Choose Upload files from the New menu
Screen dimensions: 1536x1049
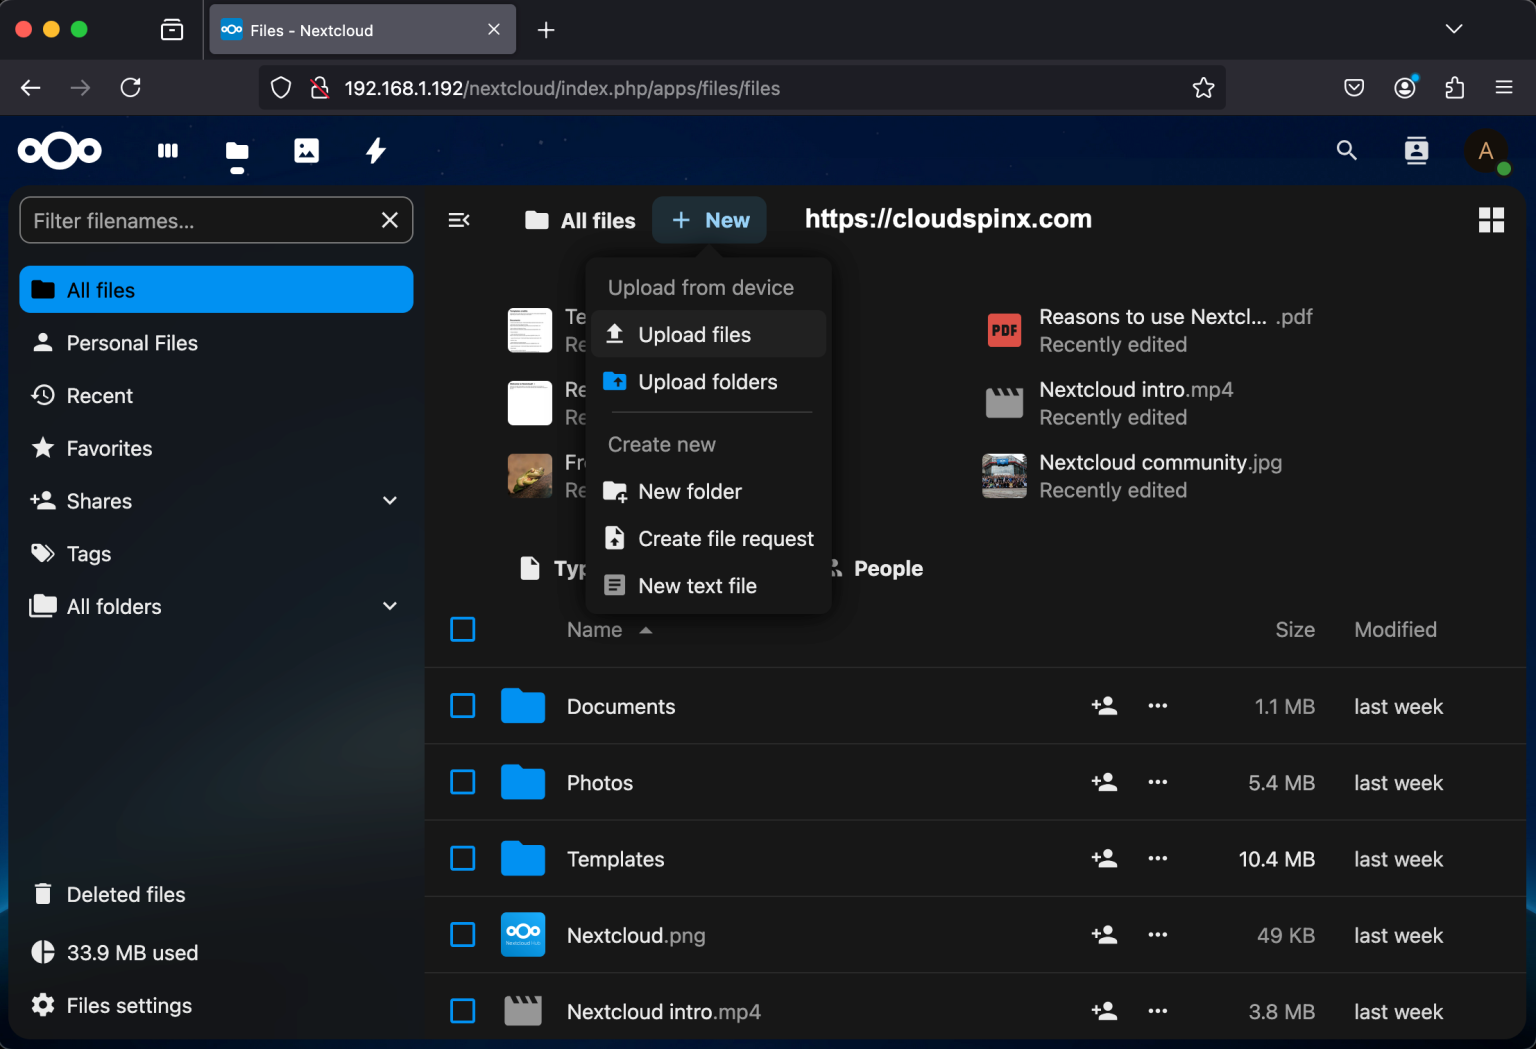(694, 334)
